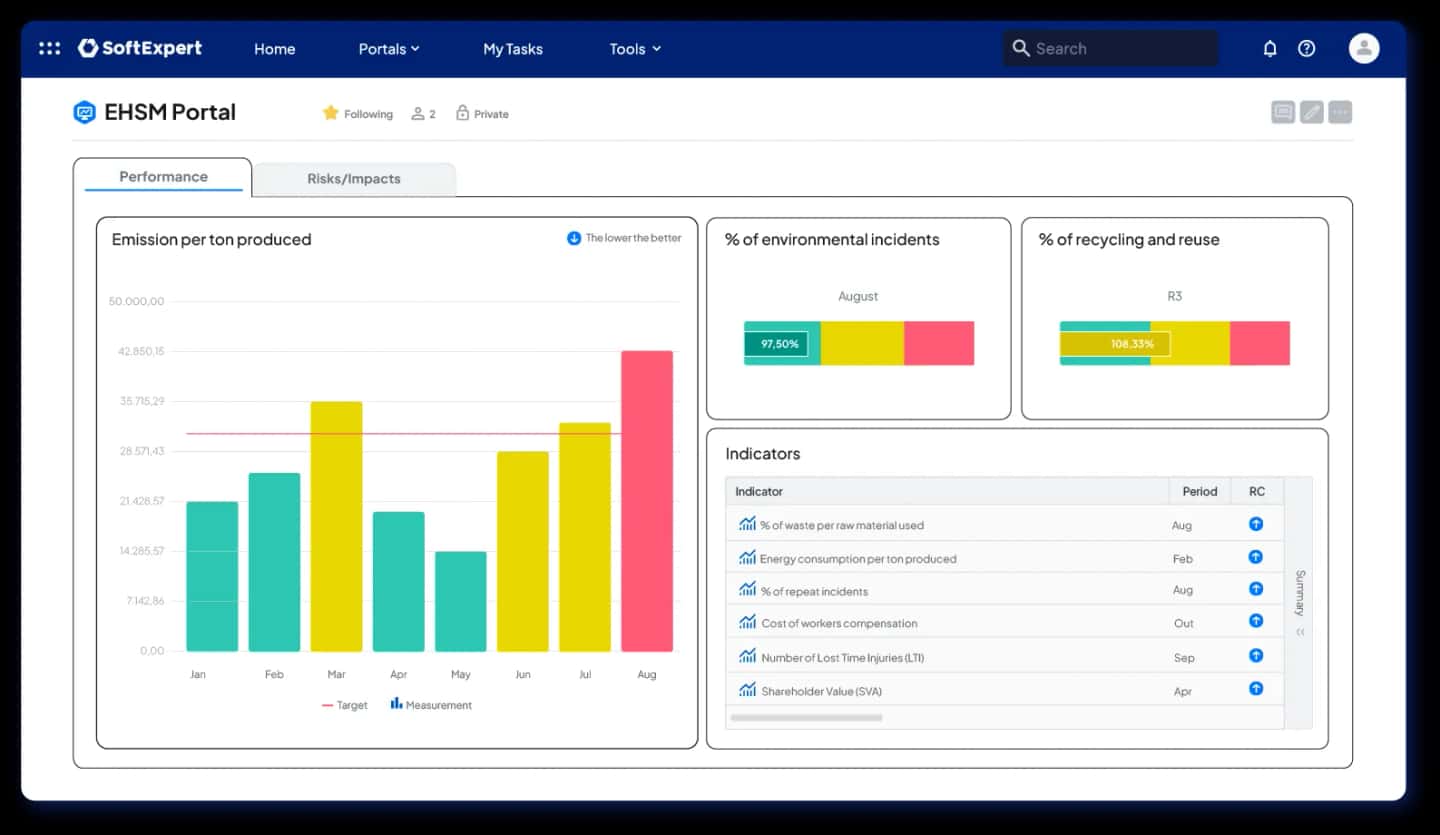Open the app launcher grid icon
The height and width of the screenshot is (835, 1440).
tap(49, 48)
